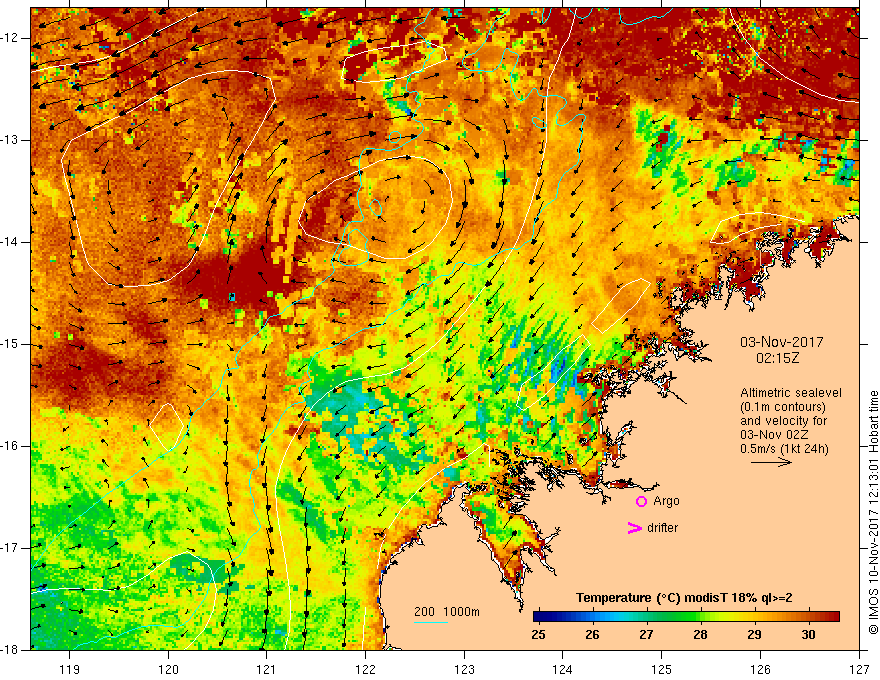Click the longitude axis label 125
Screen dimensions: 880x680
pos(662,669)
